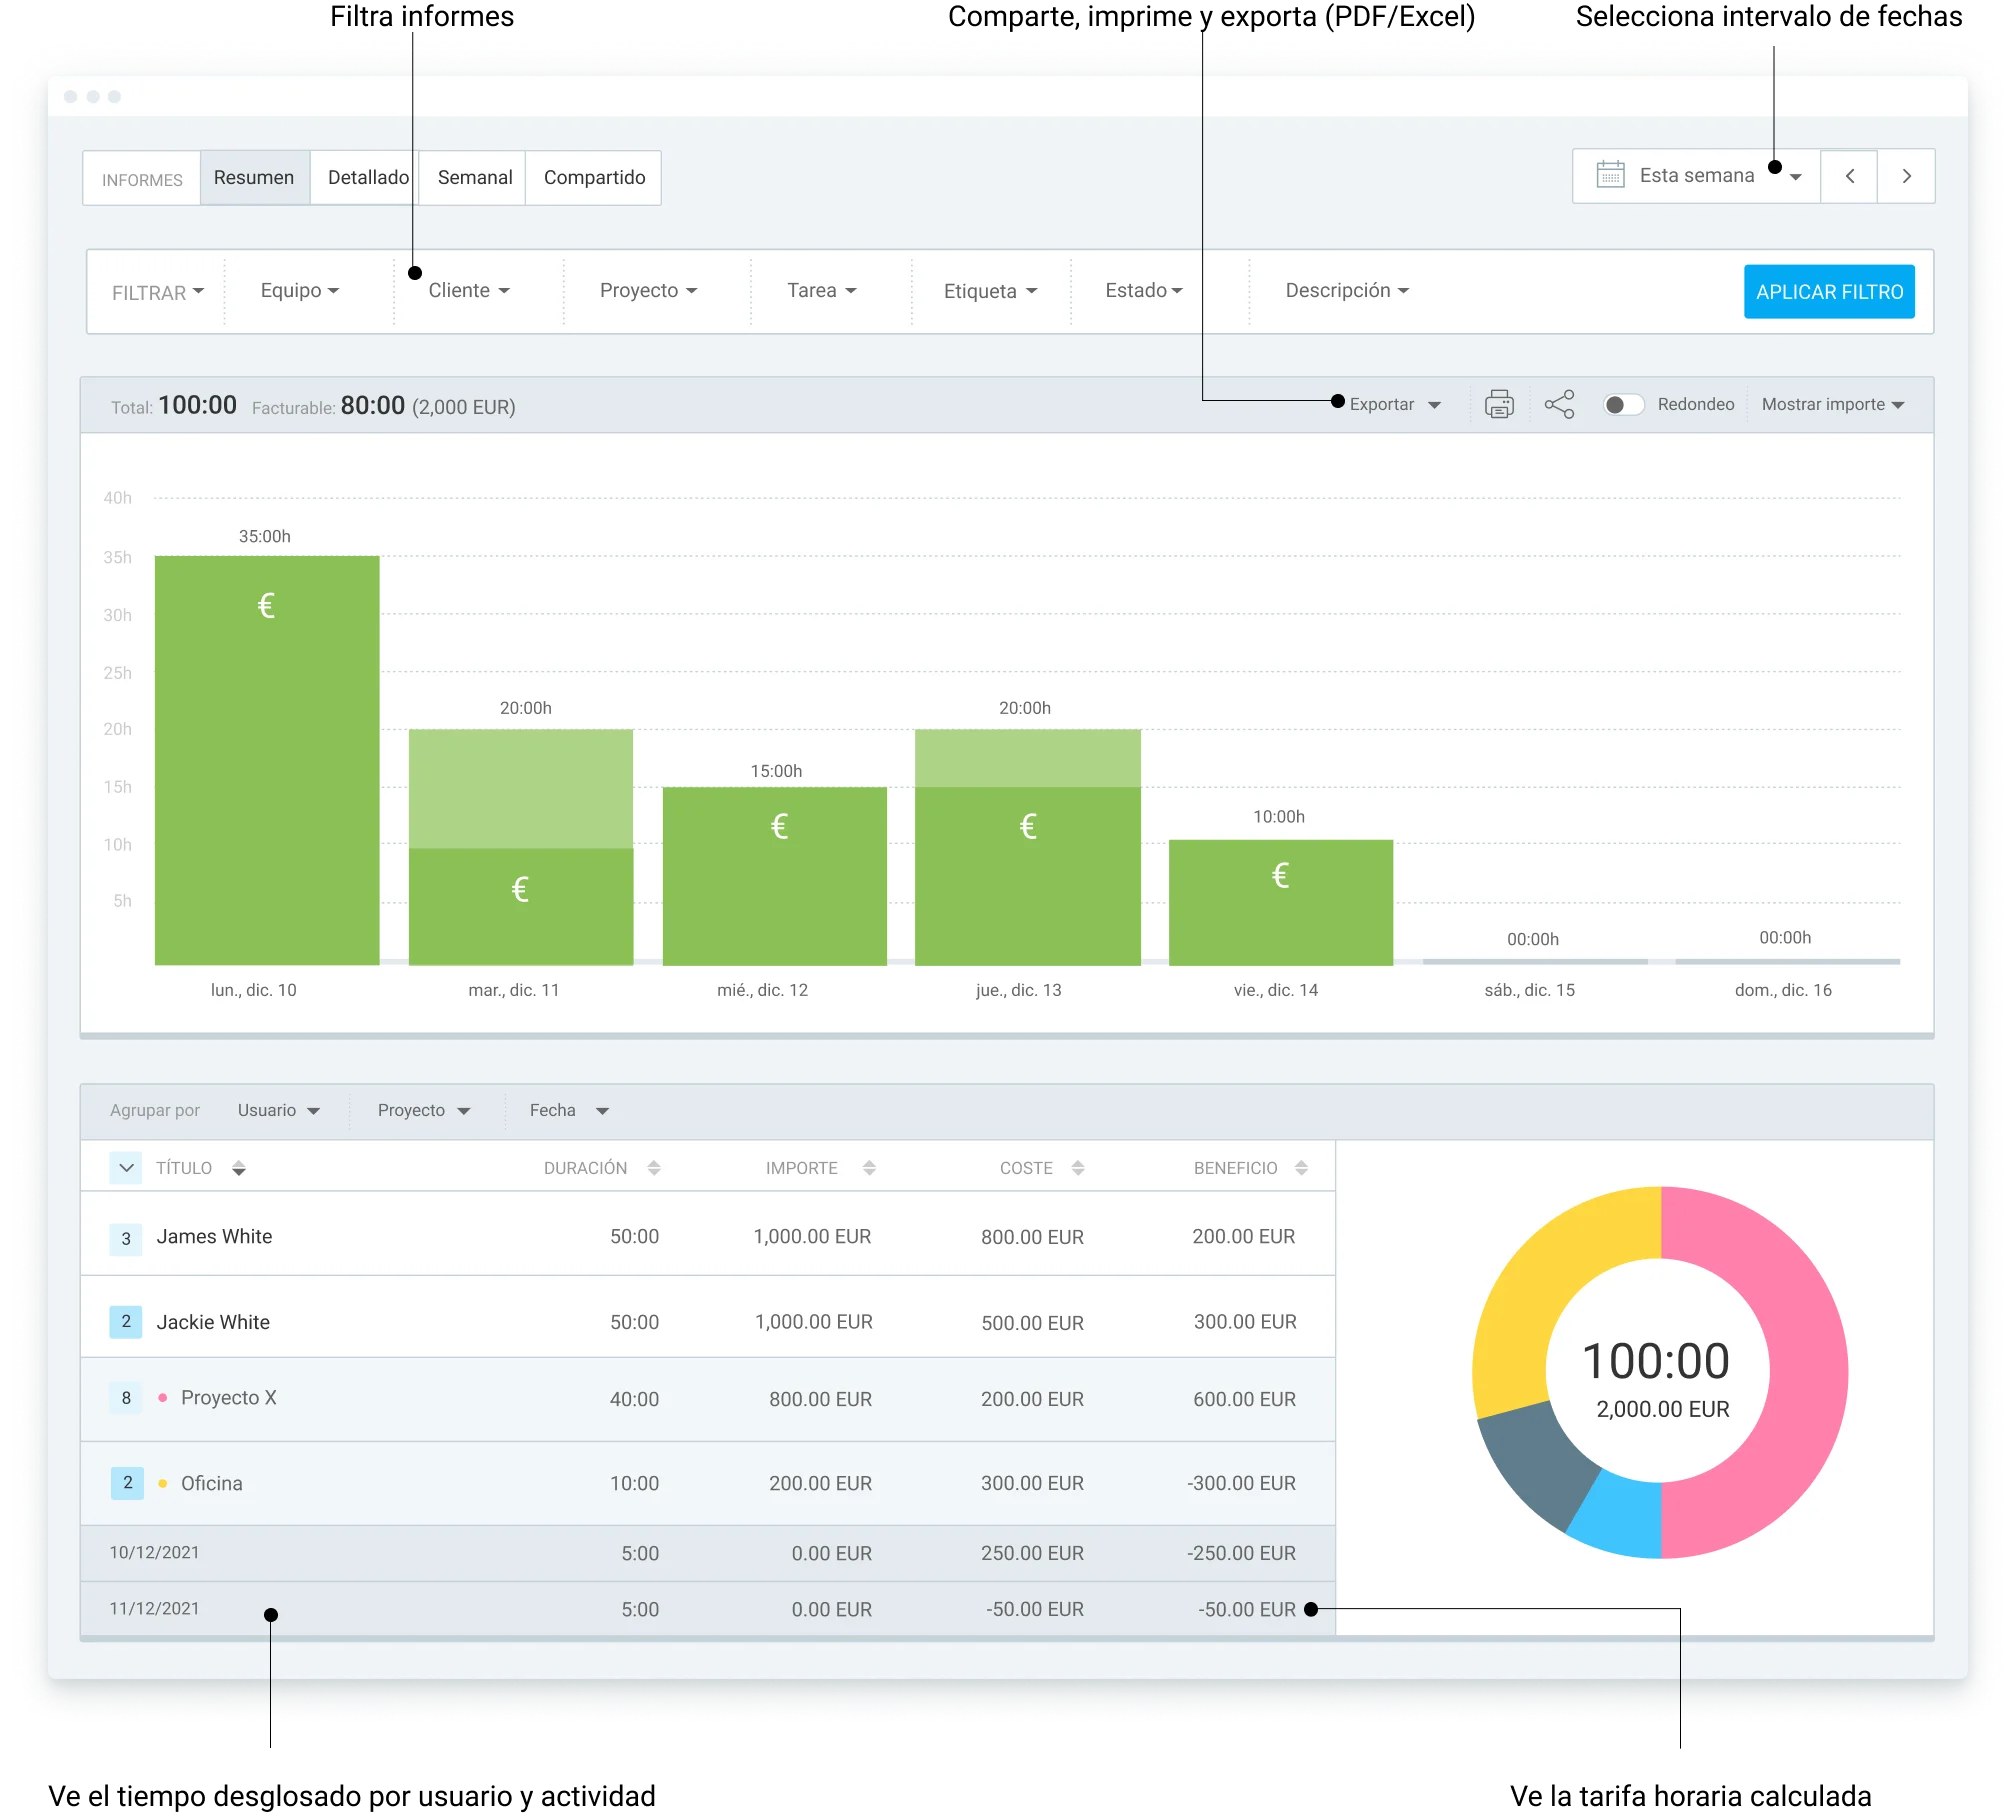Open the Compartido reports tab
Image resolution: width=2016 pixels, height=1816 pixels.
coord(594,178)
